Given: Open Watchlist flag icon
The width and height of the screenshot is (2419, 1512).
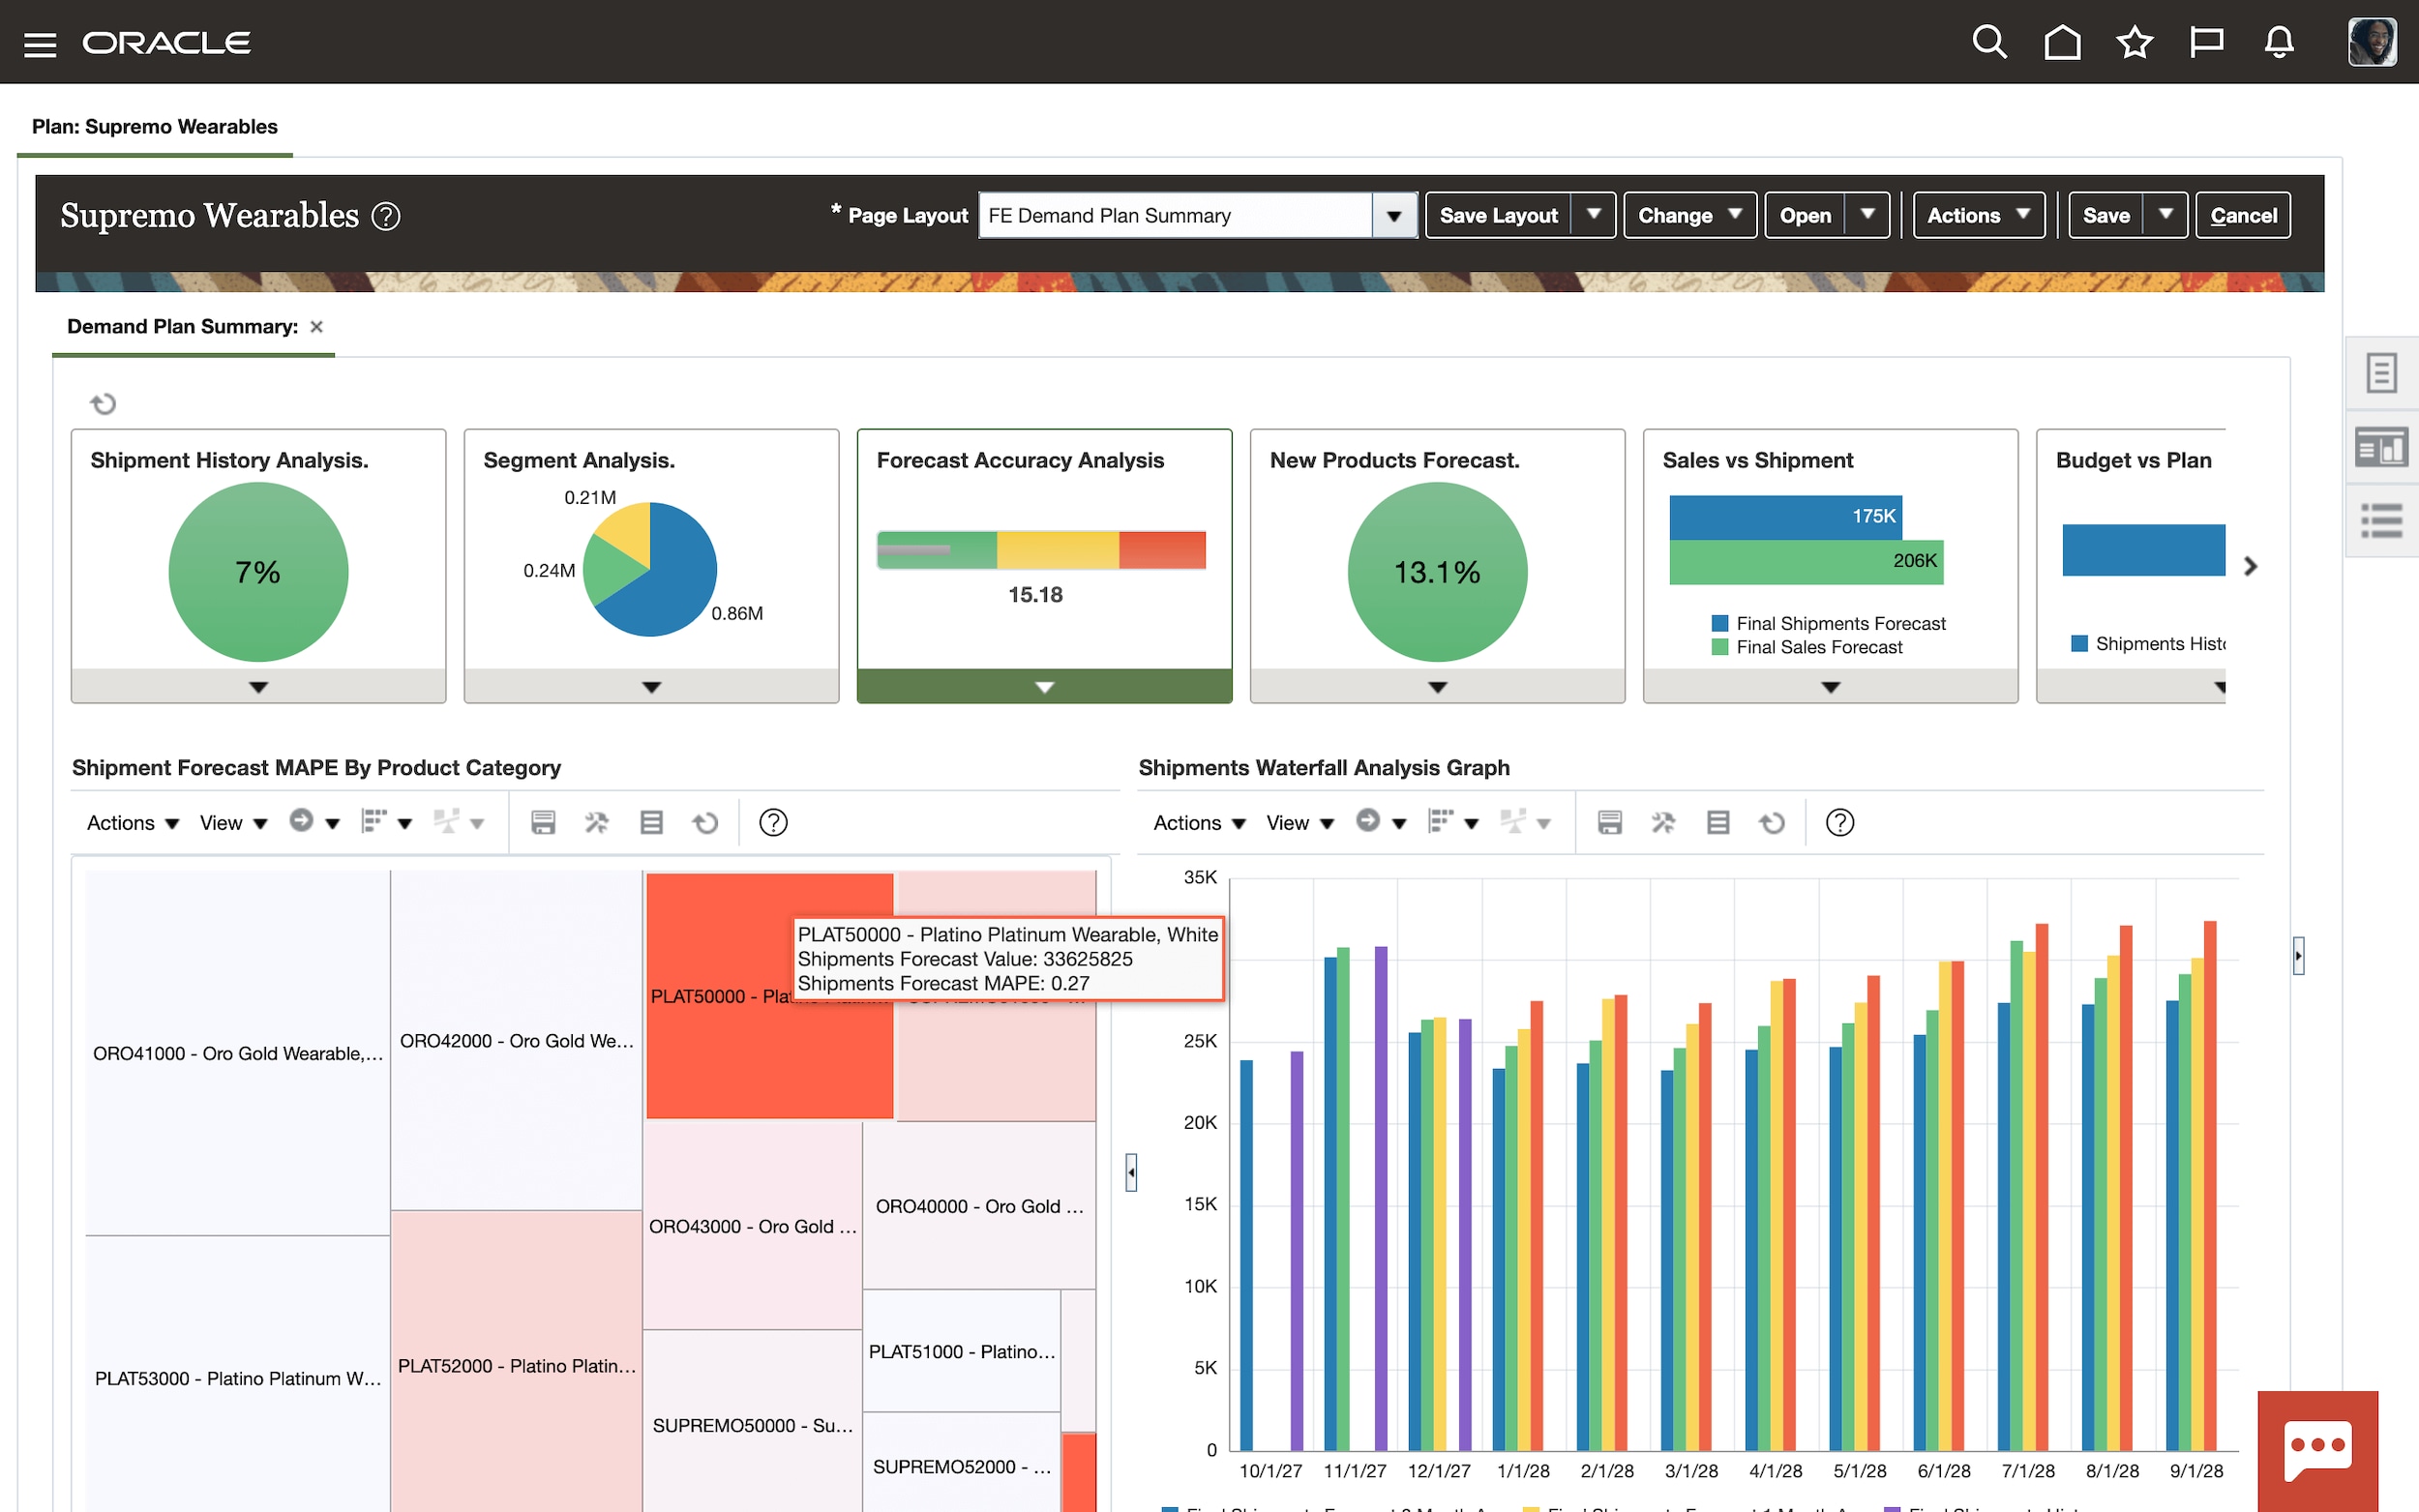Looking at the screenshot, I should tap(2206, 42).
